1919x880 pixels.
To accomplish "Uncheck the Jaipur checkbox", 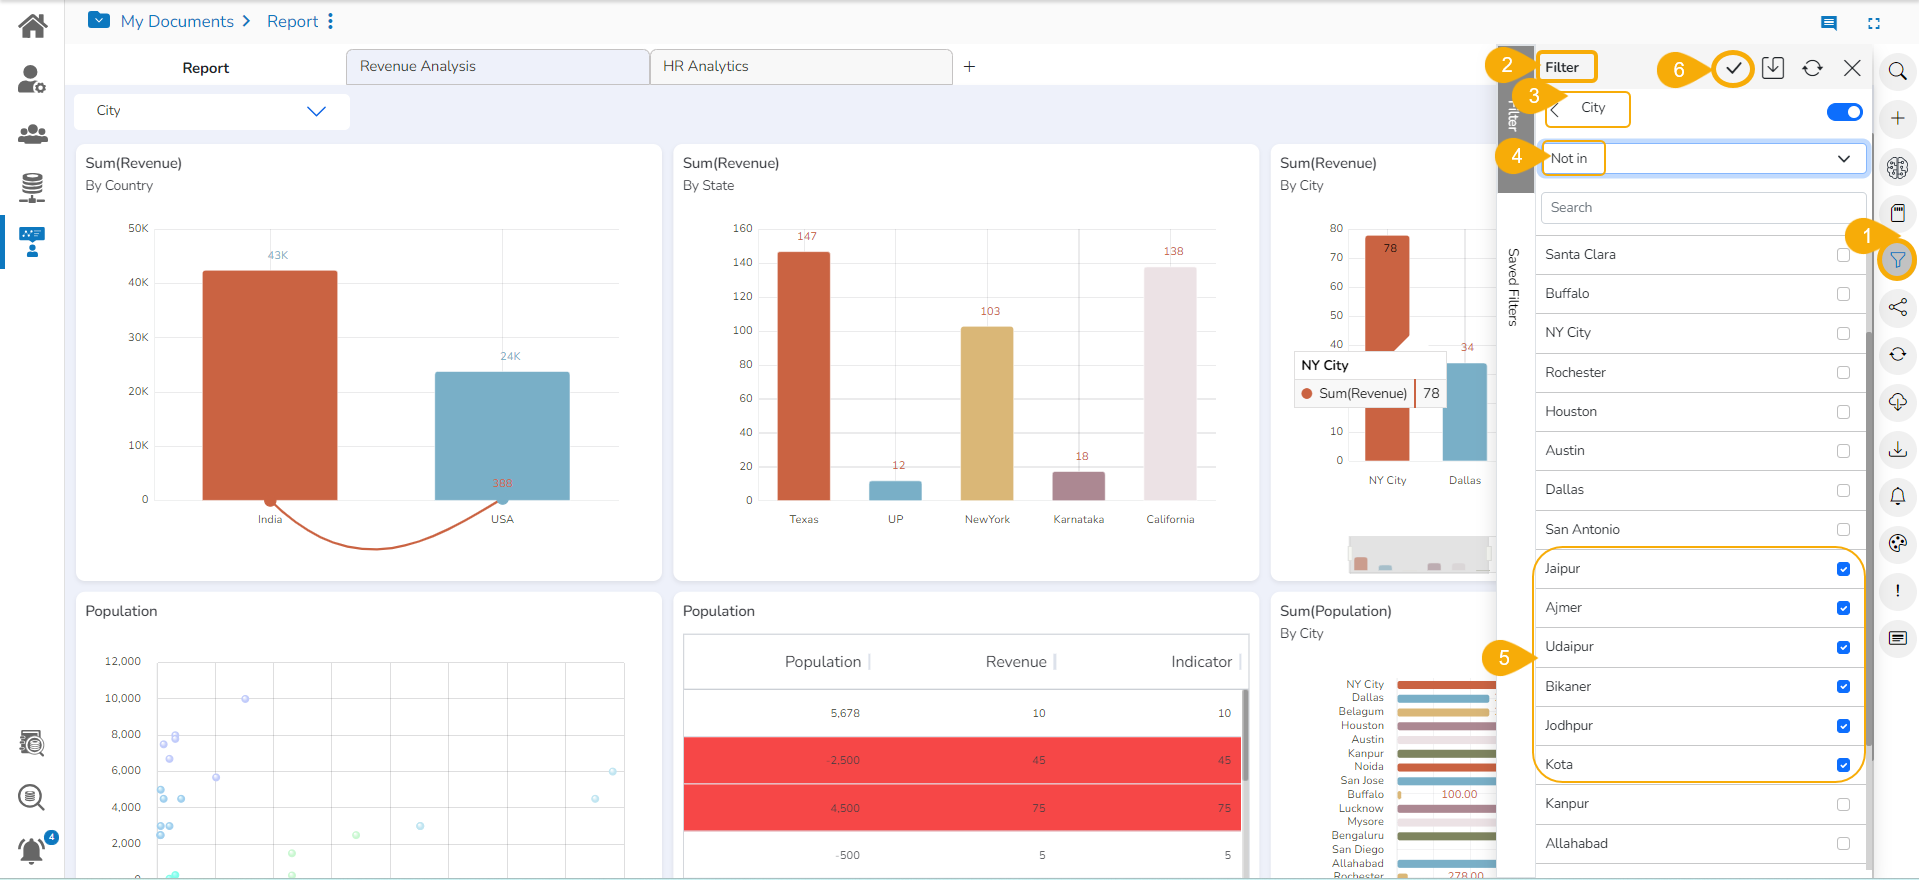I will click(x=1843, y=569).
